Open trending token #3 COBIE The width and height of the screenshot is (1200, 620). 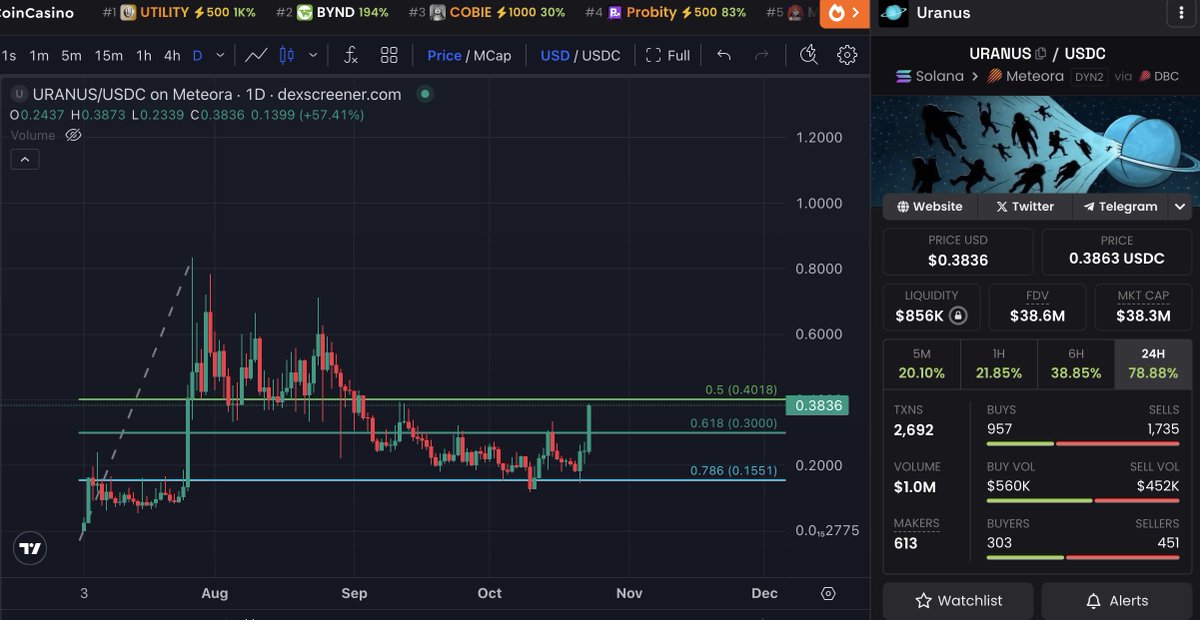[487, 13]
